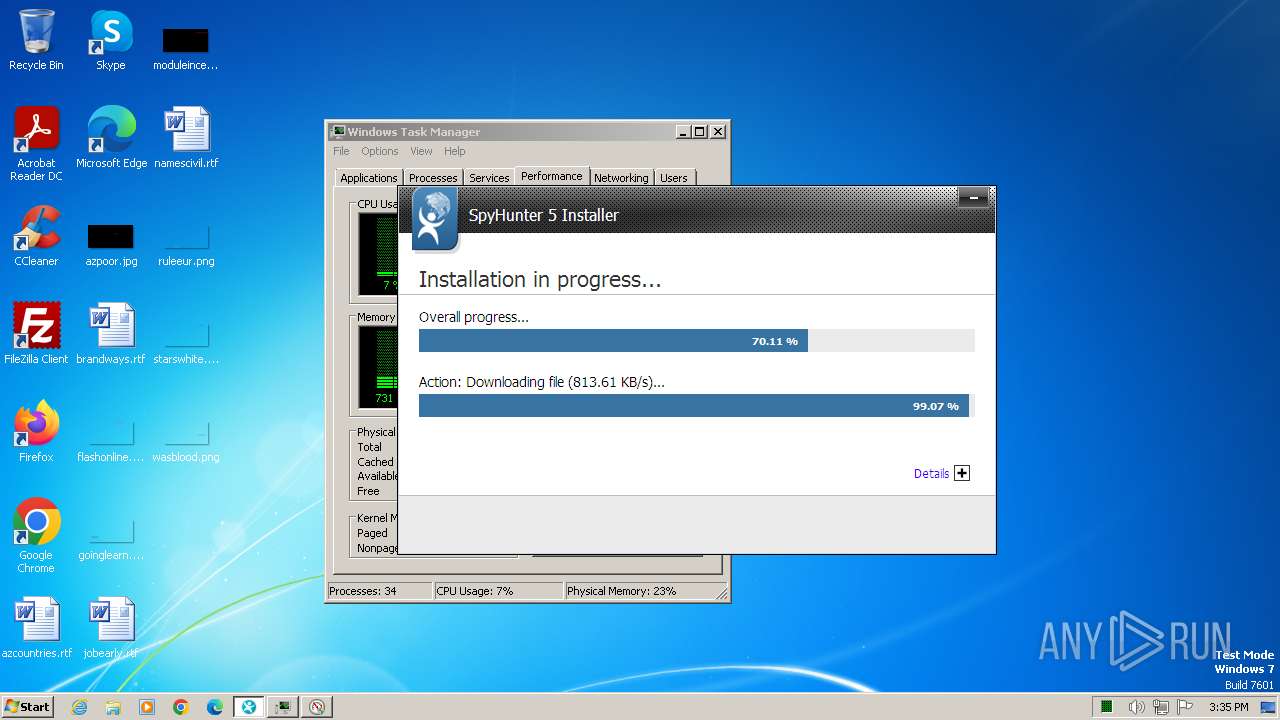Open the media player taskbar icon

pos(147,707)
